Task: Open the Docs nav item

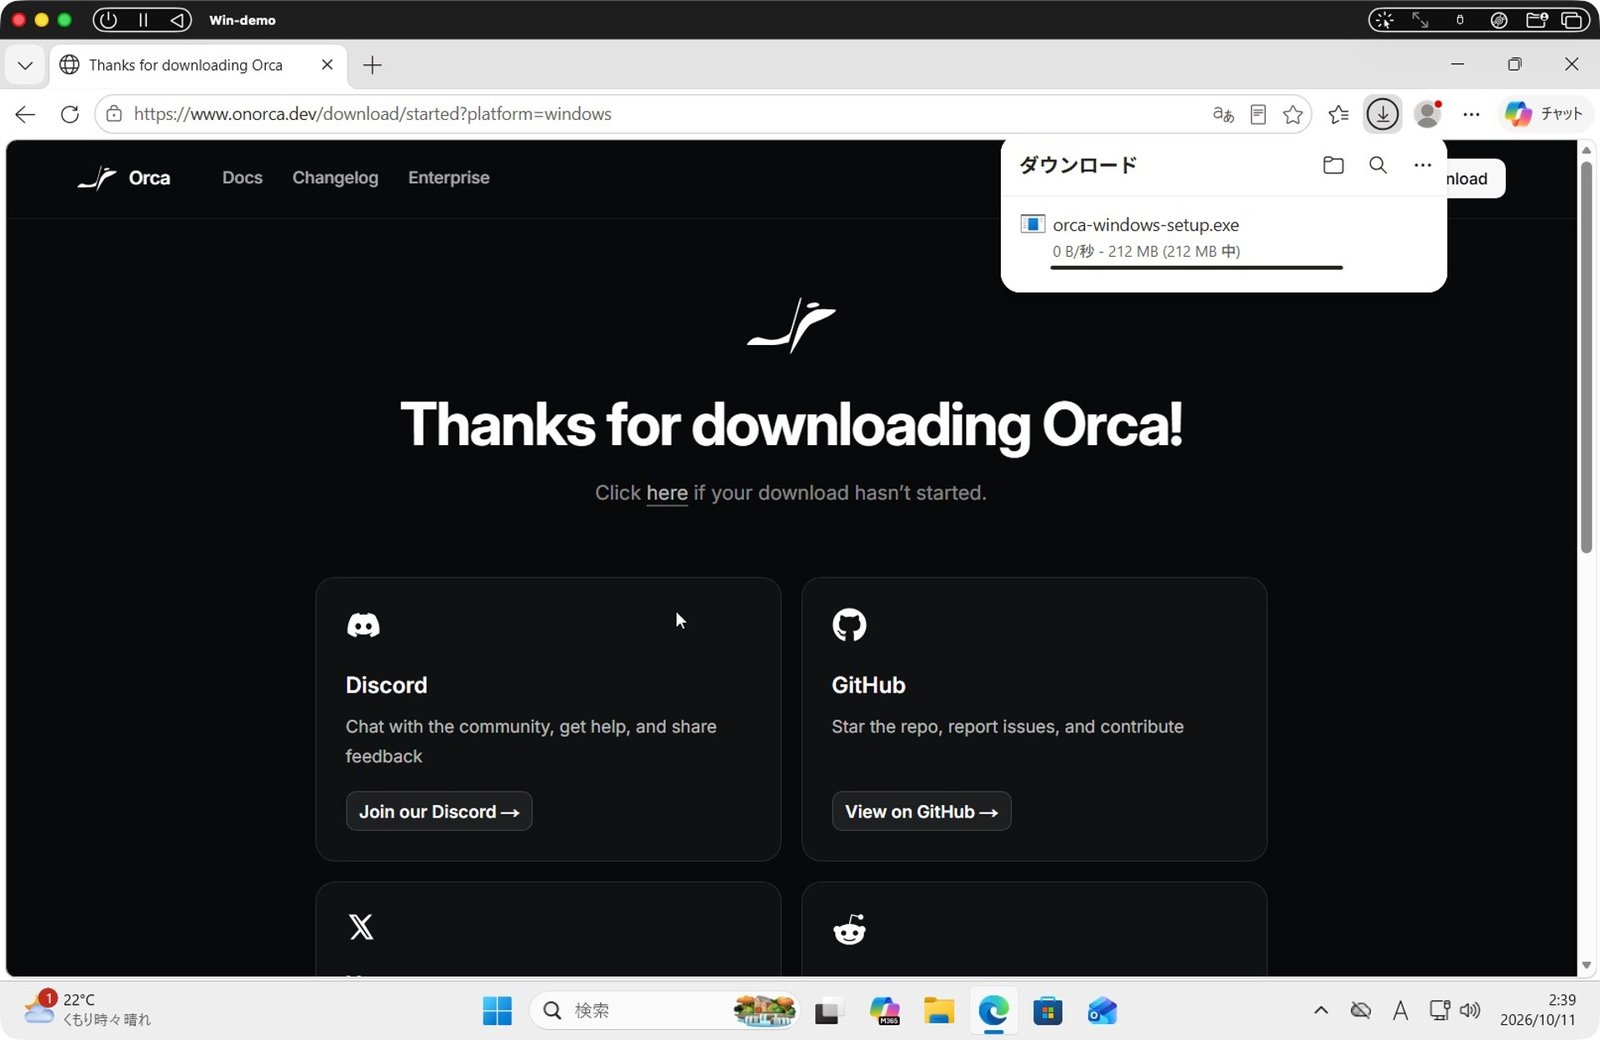Action: 242,178
